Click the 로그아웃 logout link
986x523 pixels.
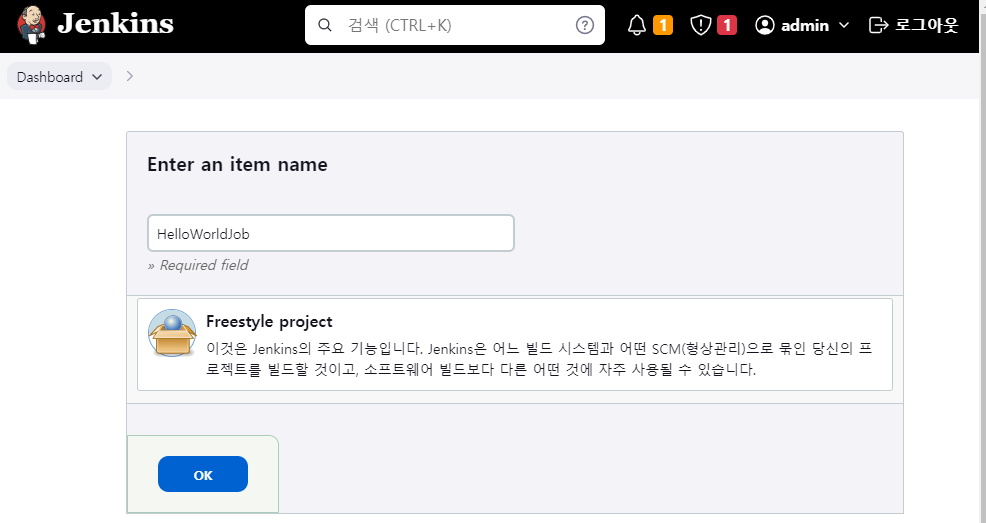click(x=926, y=25)
